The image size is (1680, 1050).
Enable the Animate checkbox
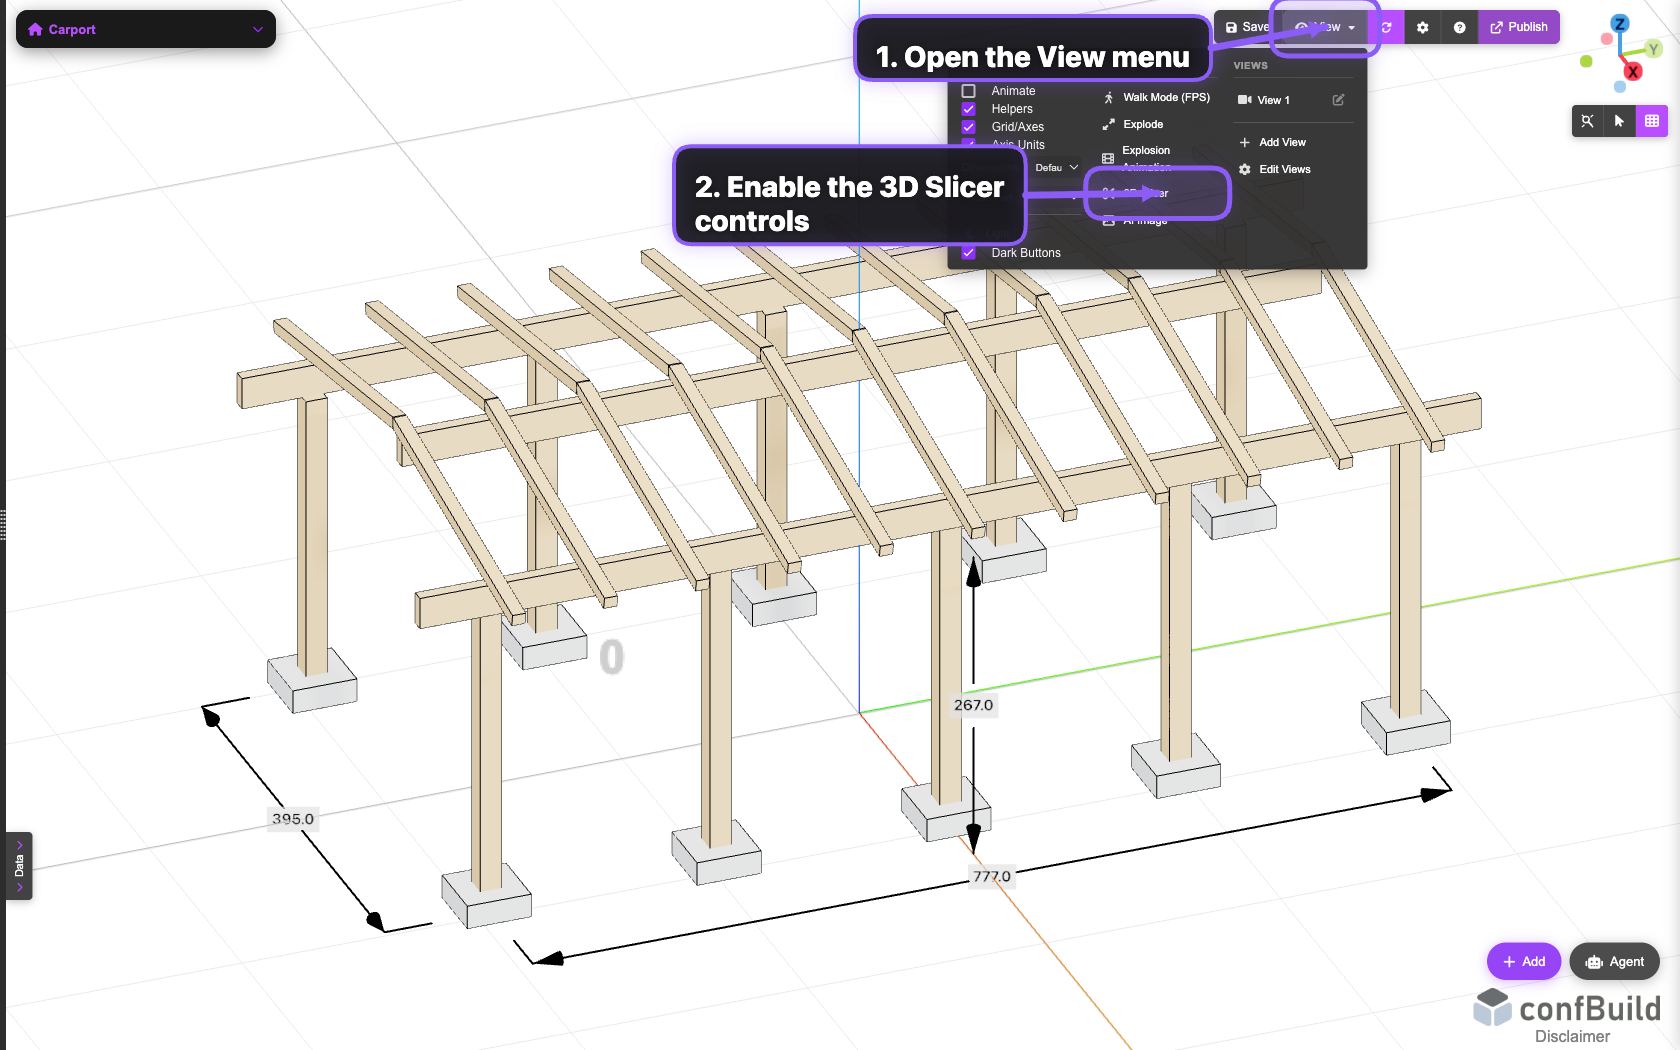[x=968, y=90]
